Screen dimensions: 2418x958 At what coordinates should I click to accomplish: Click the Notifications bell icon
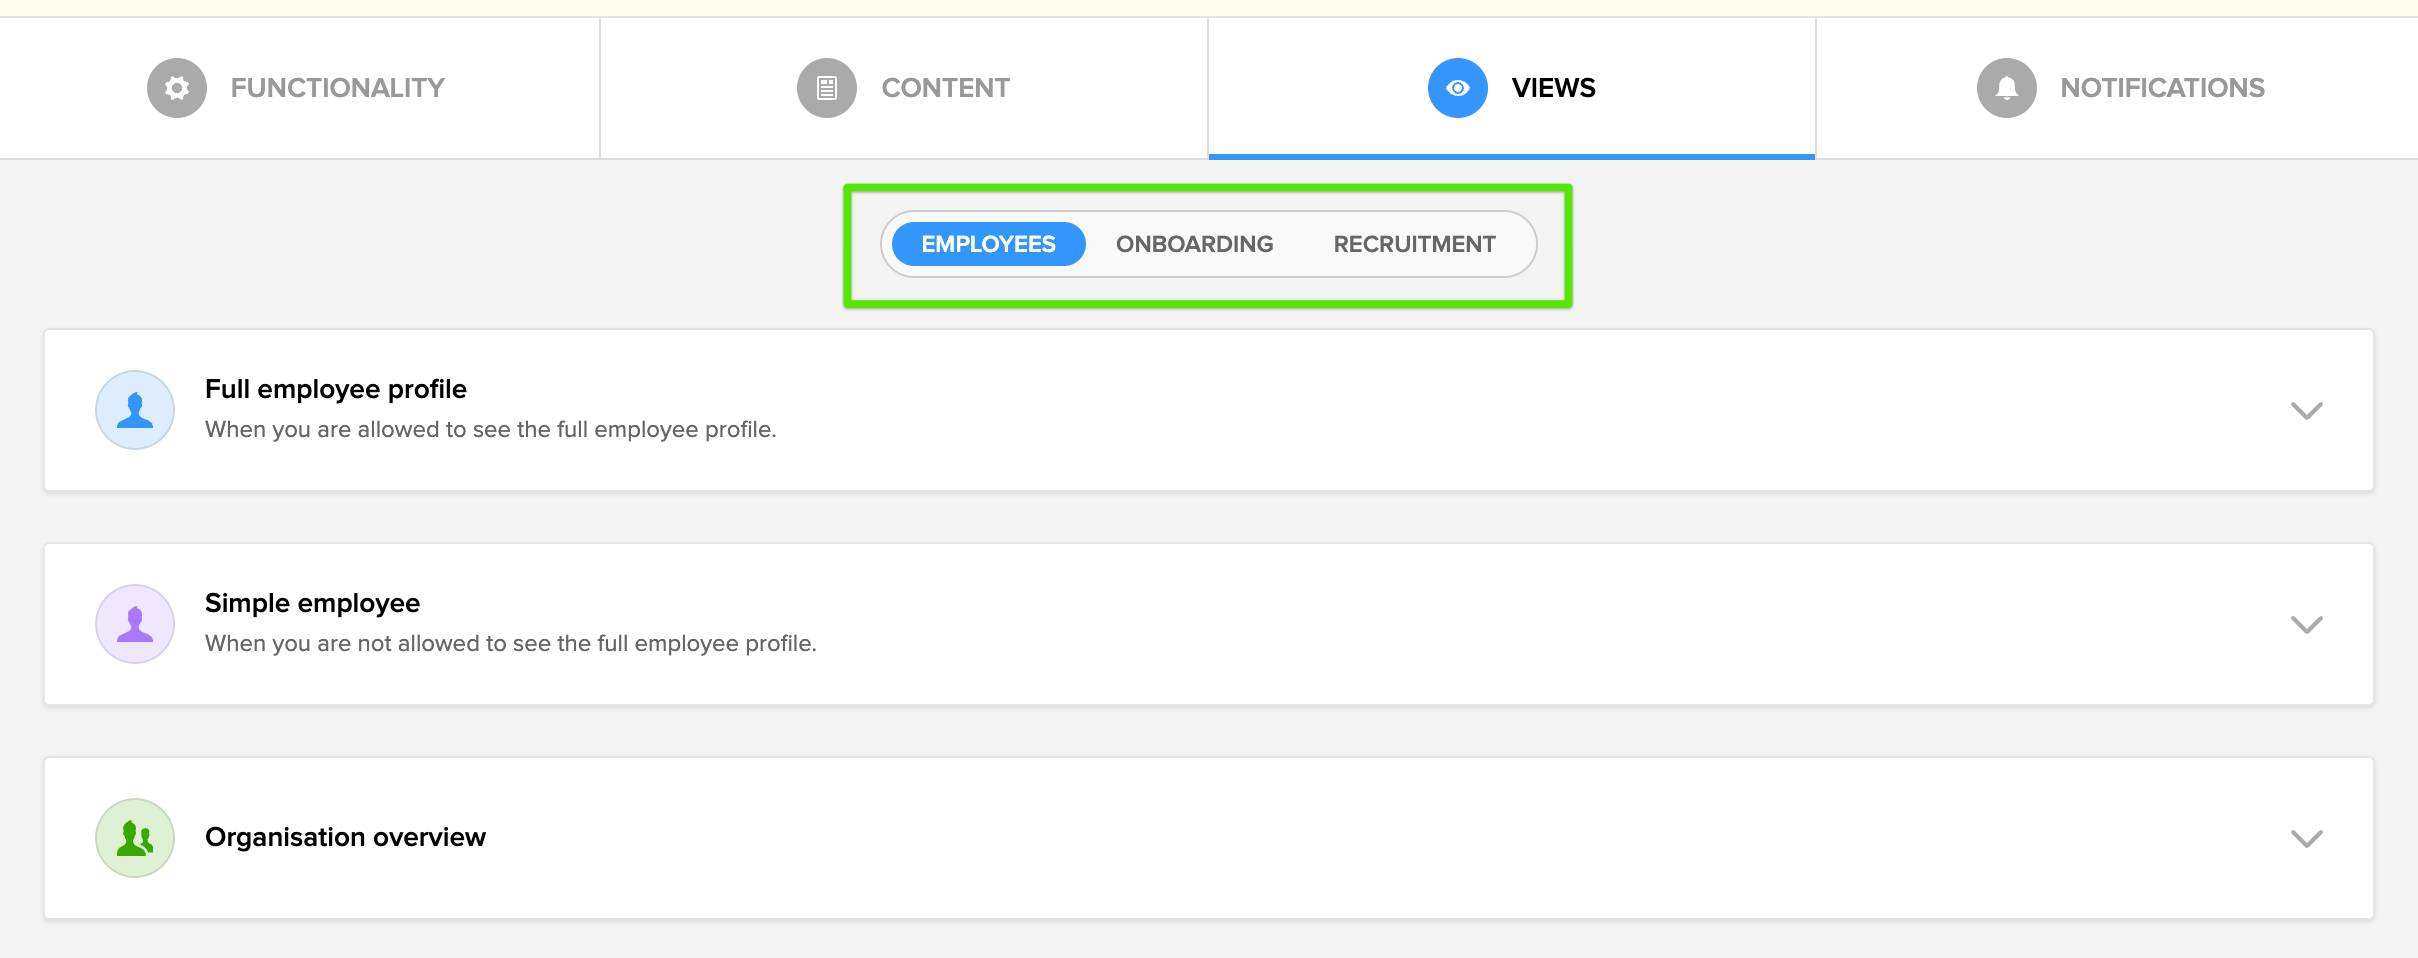click(2006, 88)
